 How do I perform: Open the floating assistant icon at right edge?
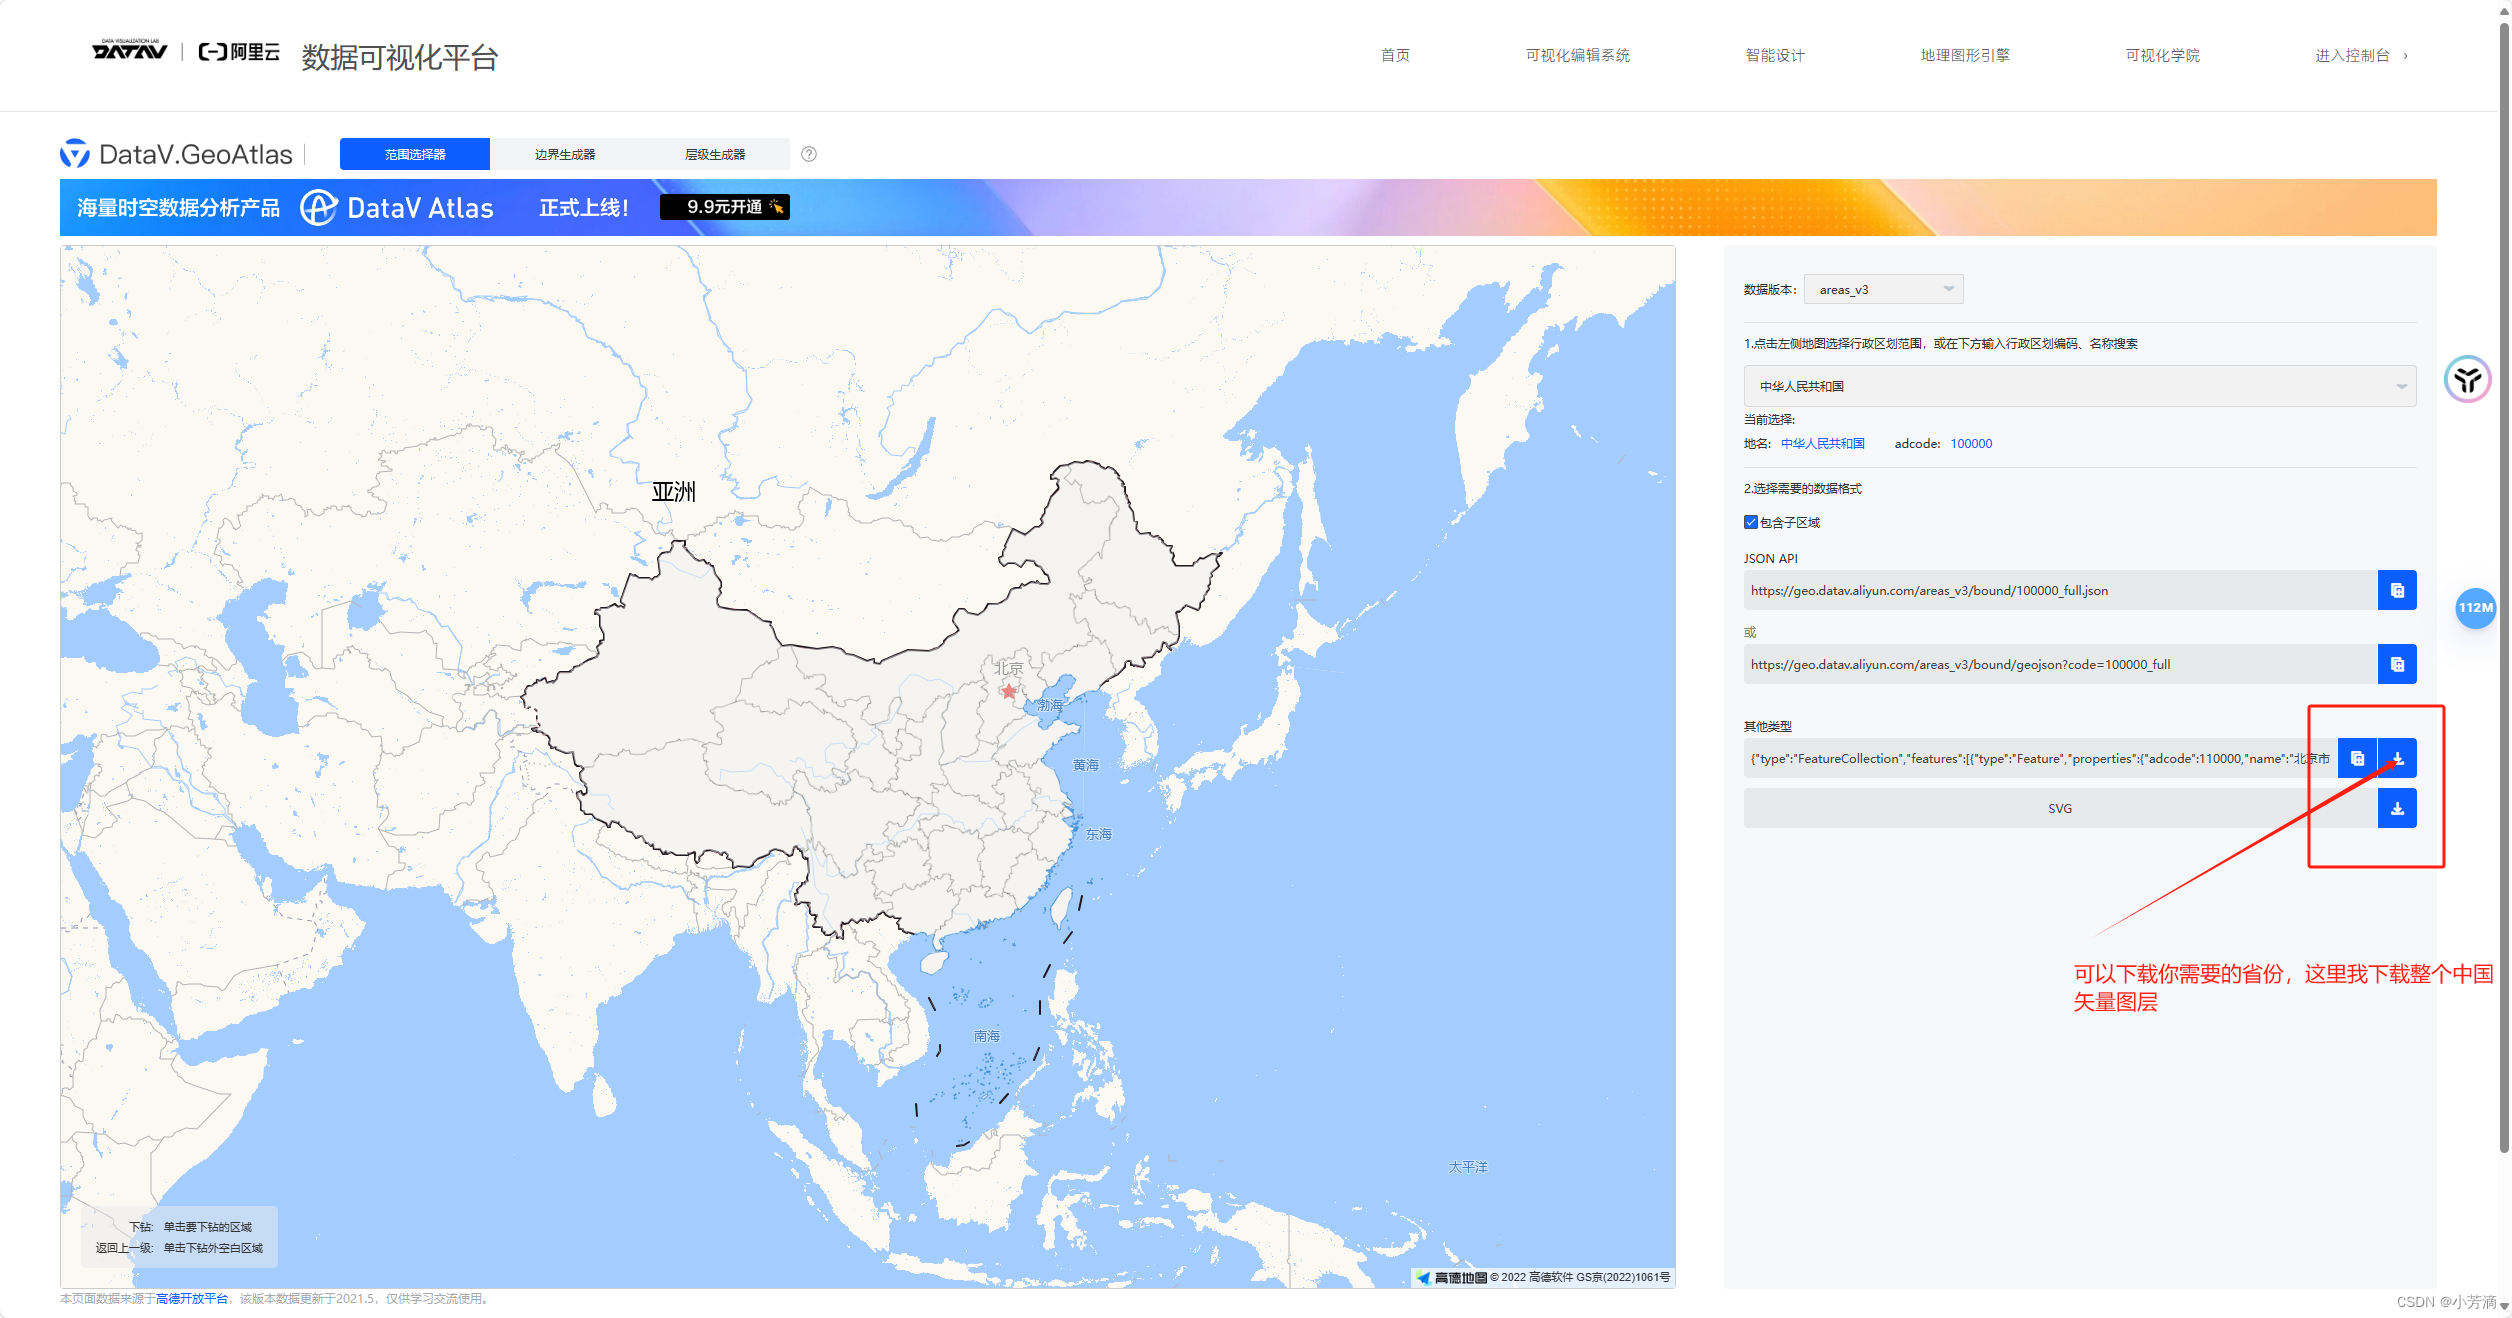(x=2467, y=379)
